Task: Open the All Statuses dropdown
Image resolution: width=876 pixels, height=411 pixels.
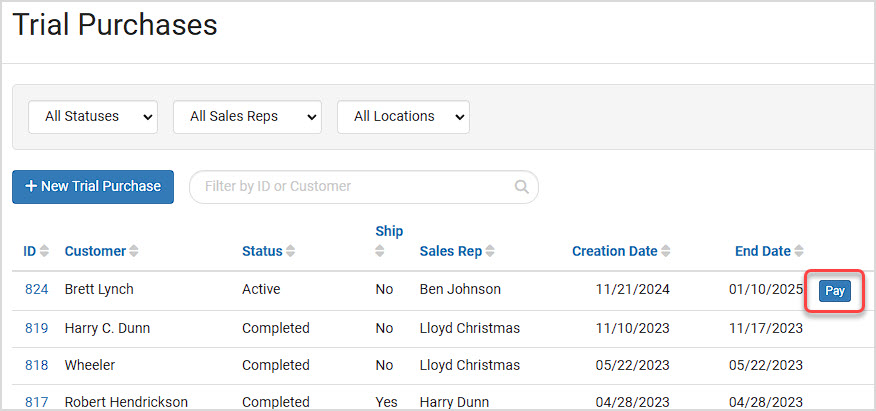Action: coord(93,117)
